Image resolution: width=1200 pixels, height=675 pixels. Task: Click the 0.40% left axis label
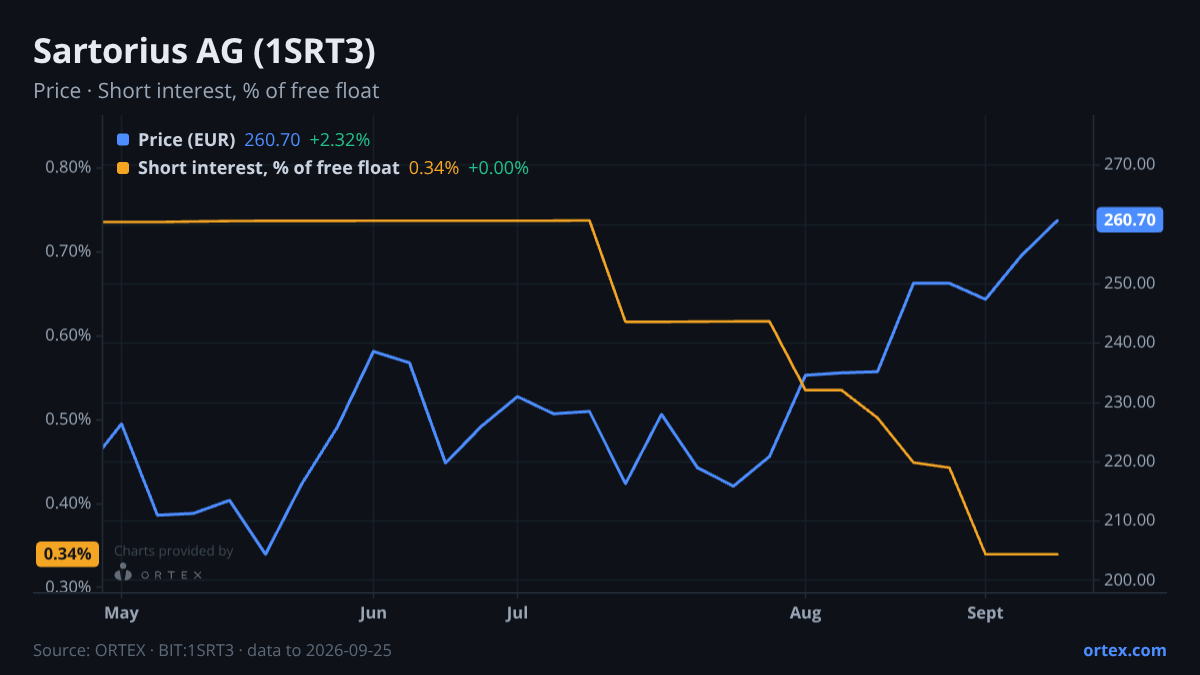point(68,503)
